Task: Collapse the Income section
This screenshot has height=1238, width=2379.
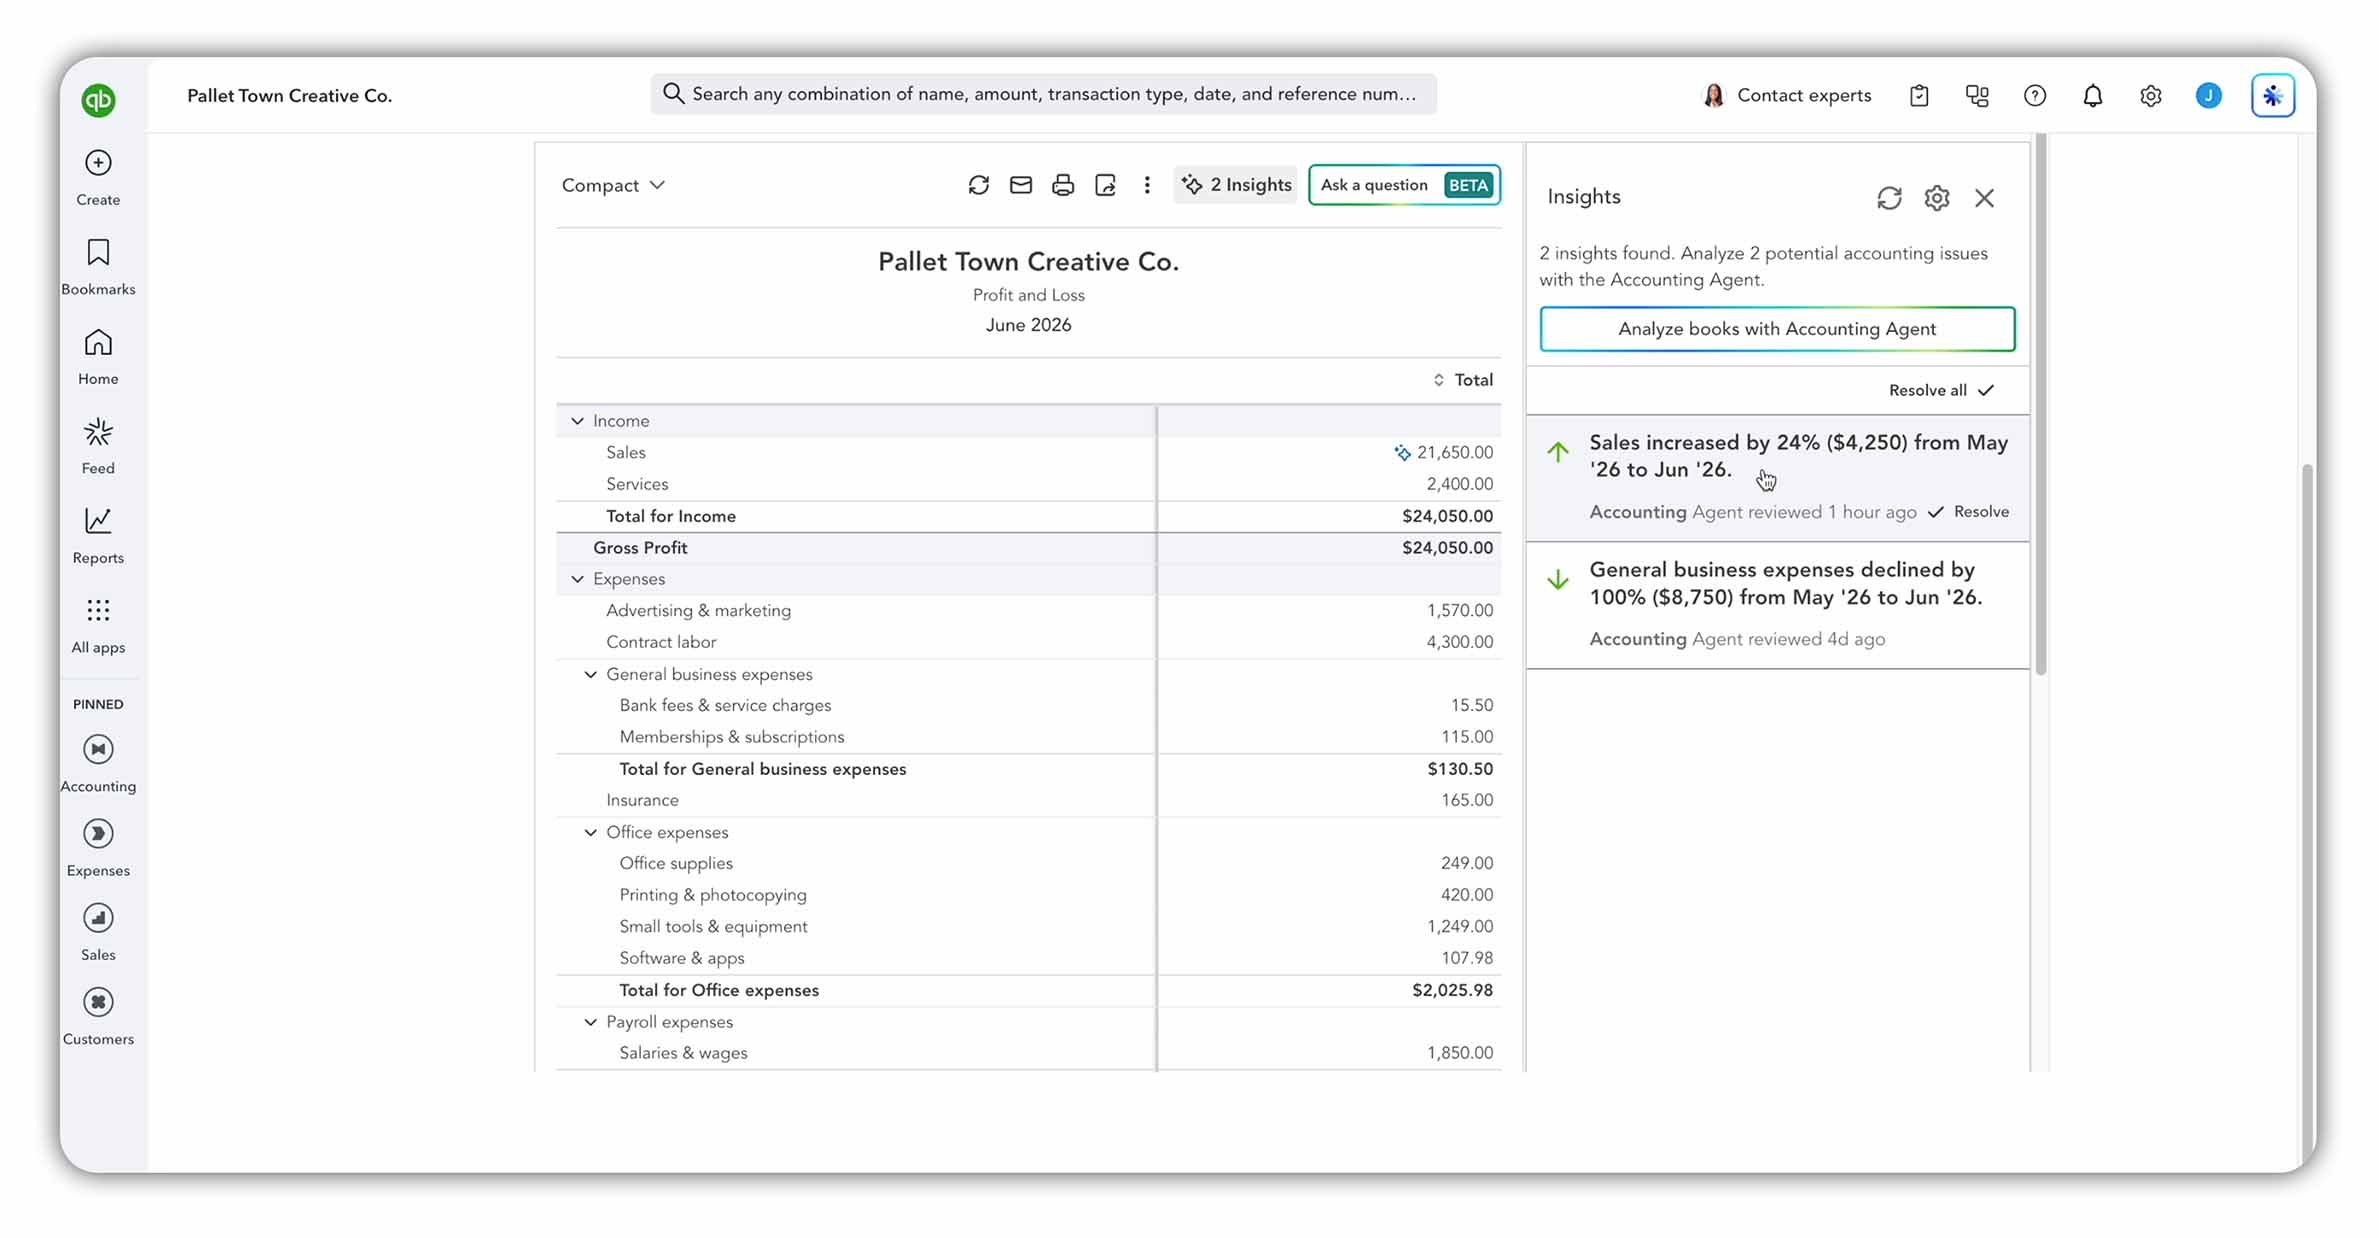Action: 577,421
